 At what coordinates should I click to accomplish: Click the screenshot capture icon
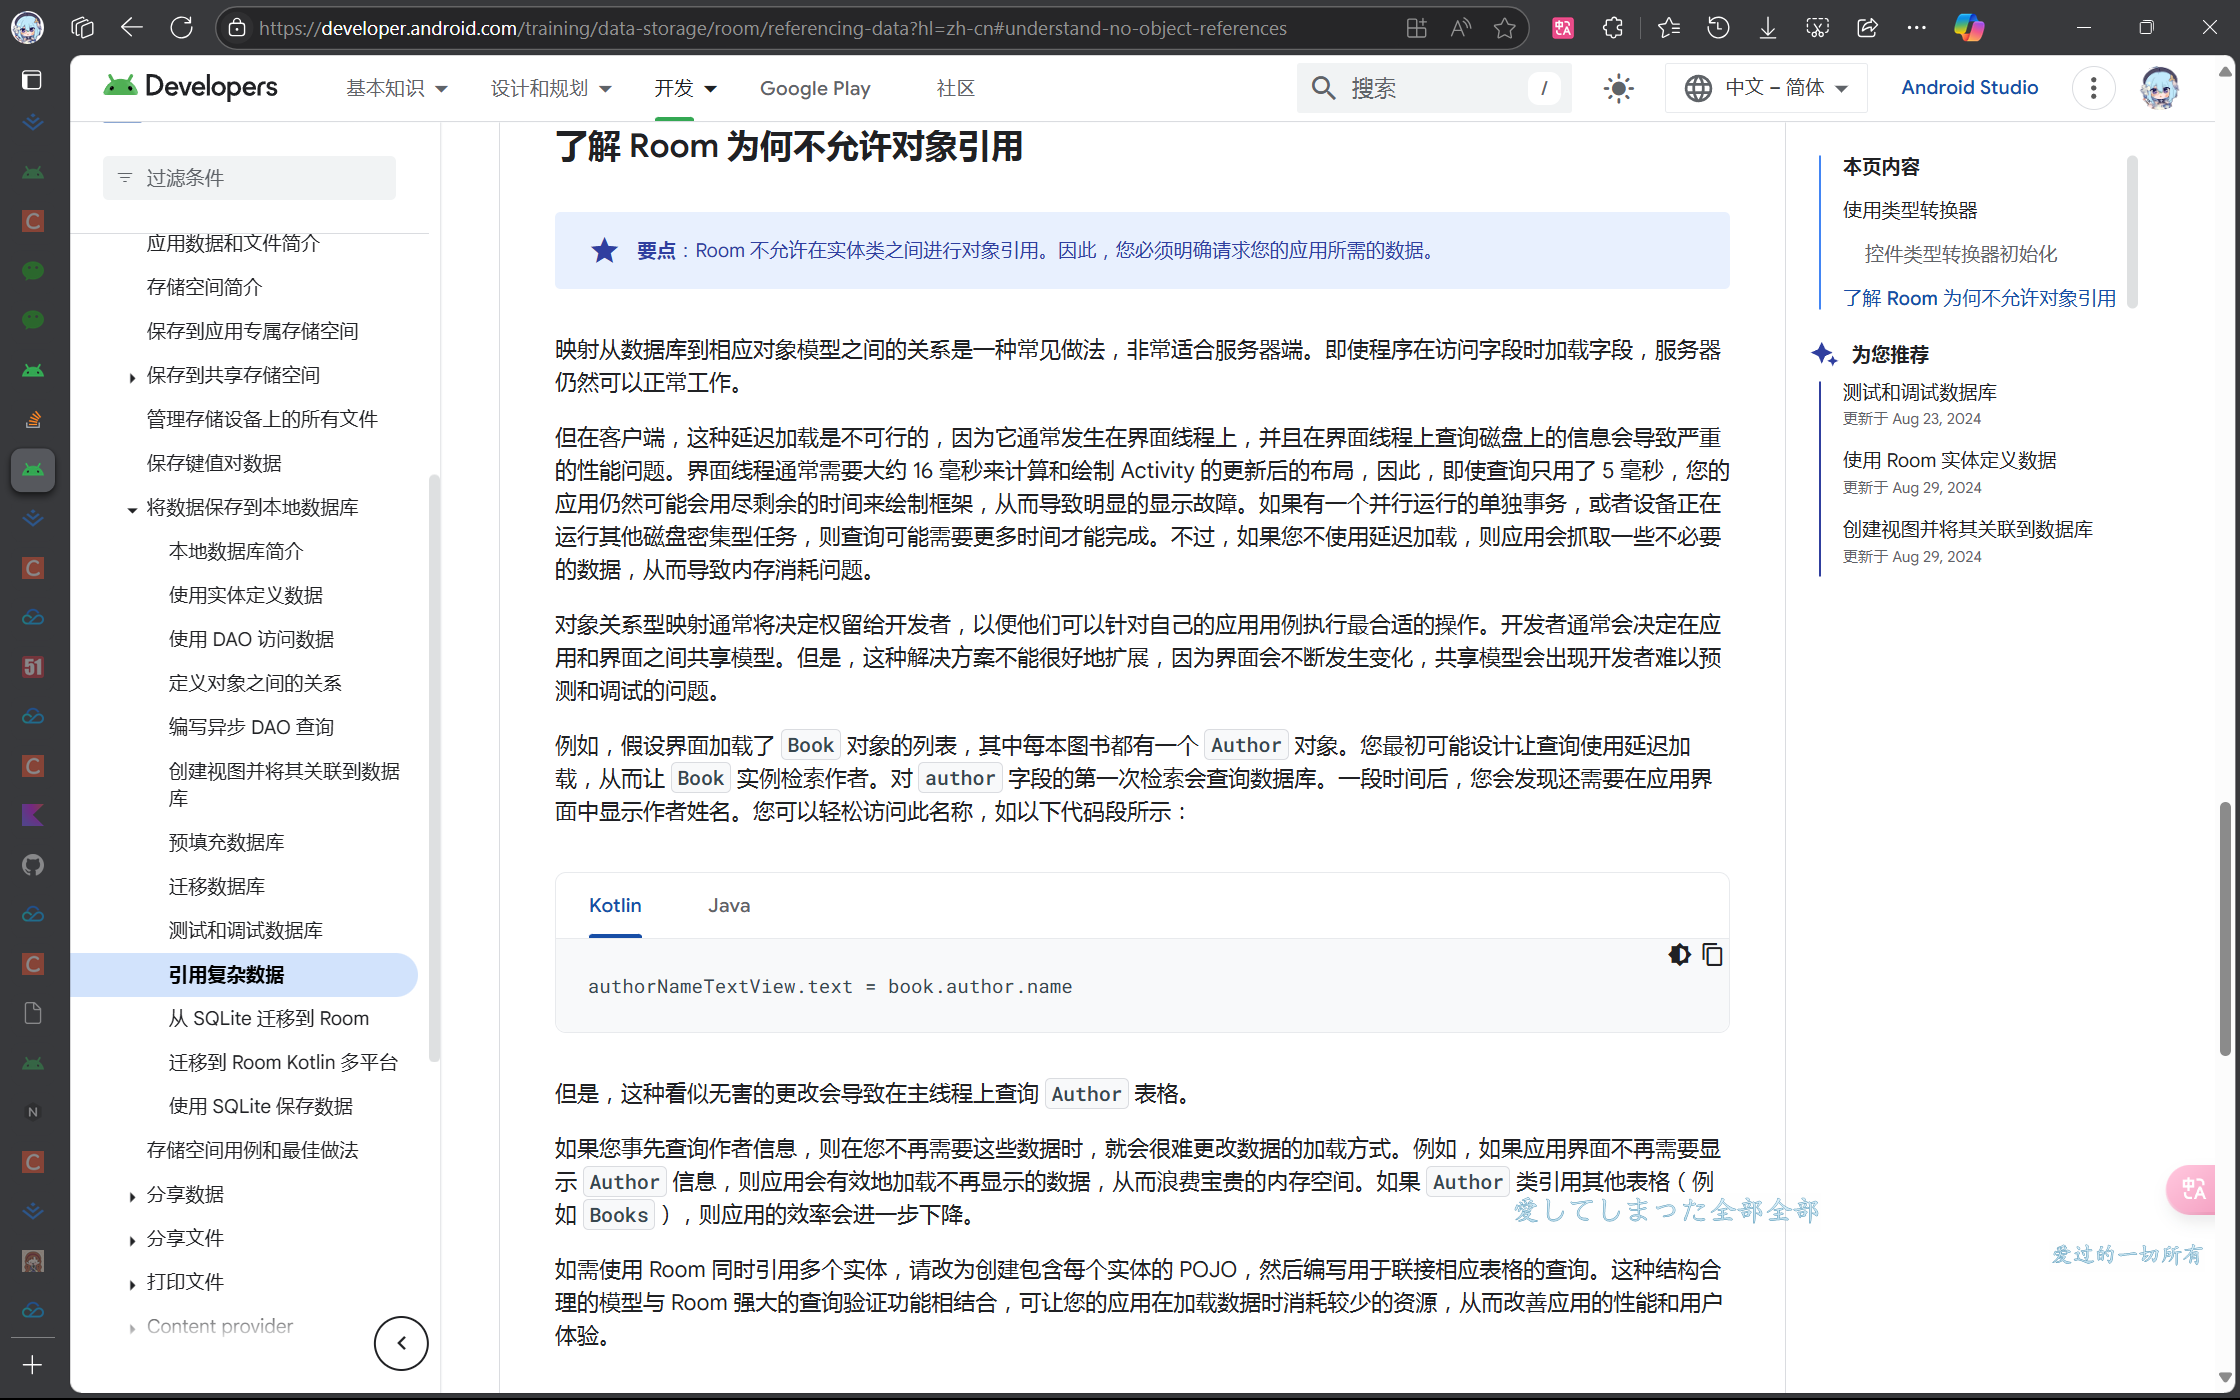click(1817, 28)
